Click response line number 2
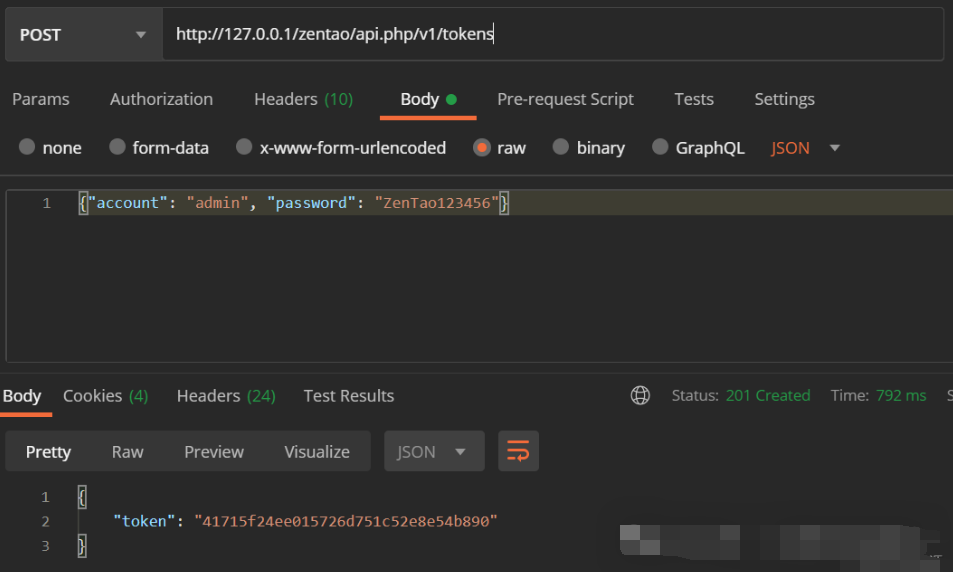The image size is (953, 572). point(45,522)
